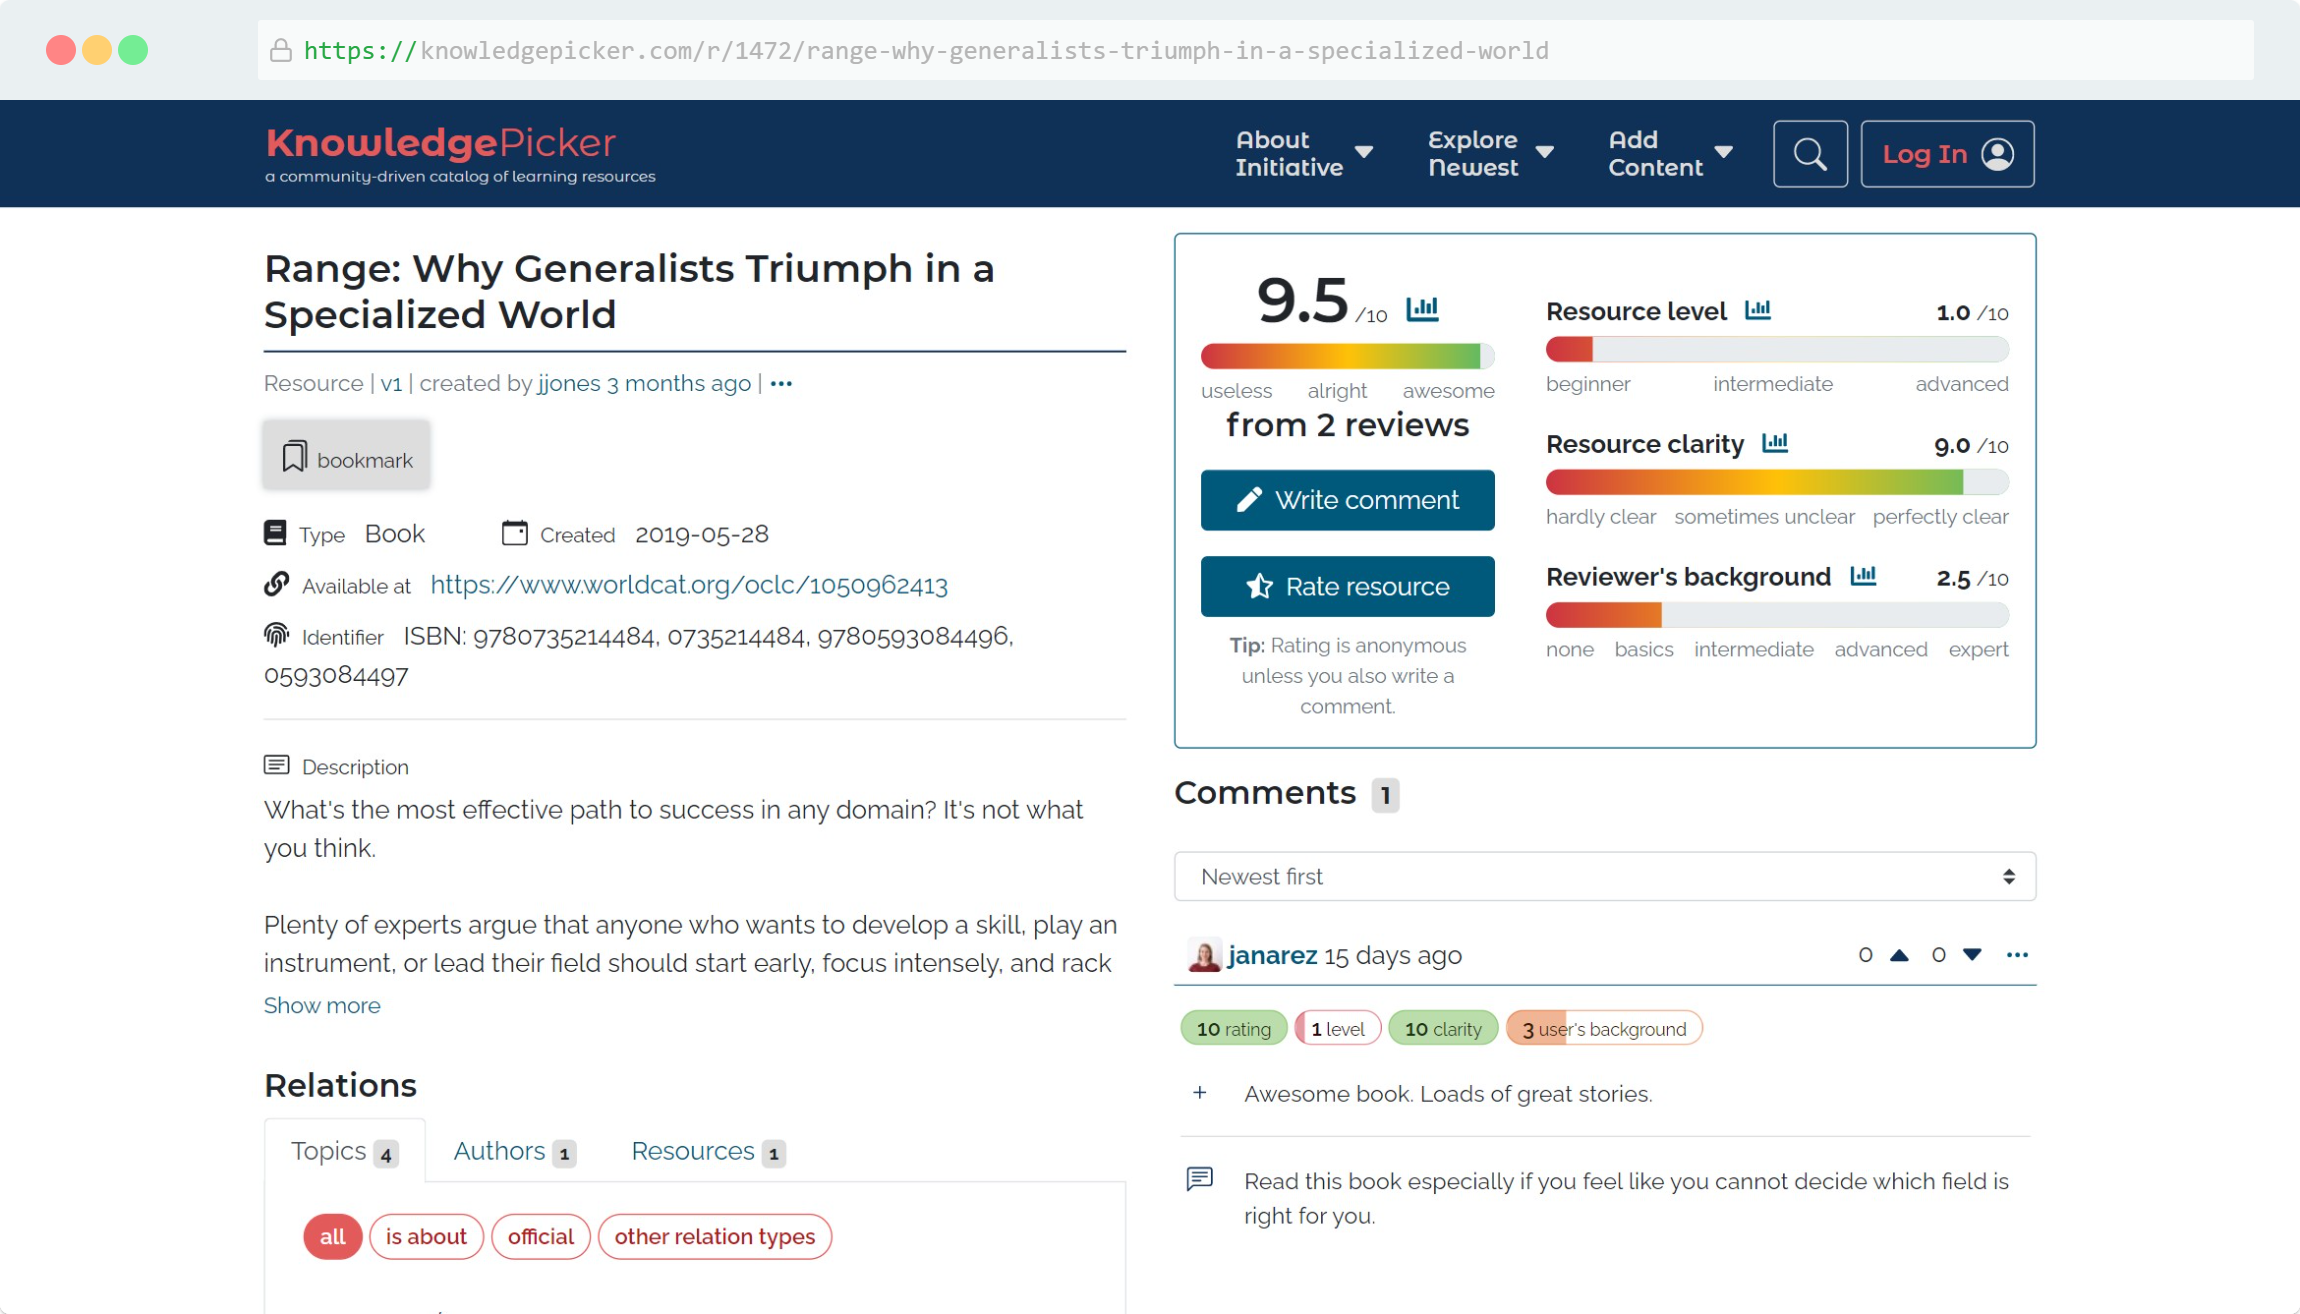This screenshot has width=2300, height=1314.
Task: Open Reviewer's background histogram icon
Action: (x=1862, y=576)
